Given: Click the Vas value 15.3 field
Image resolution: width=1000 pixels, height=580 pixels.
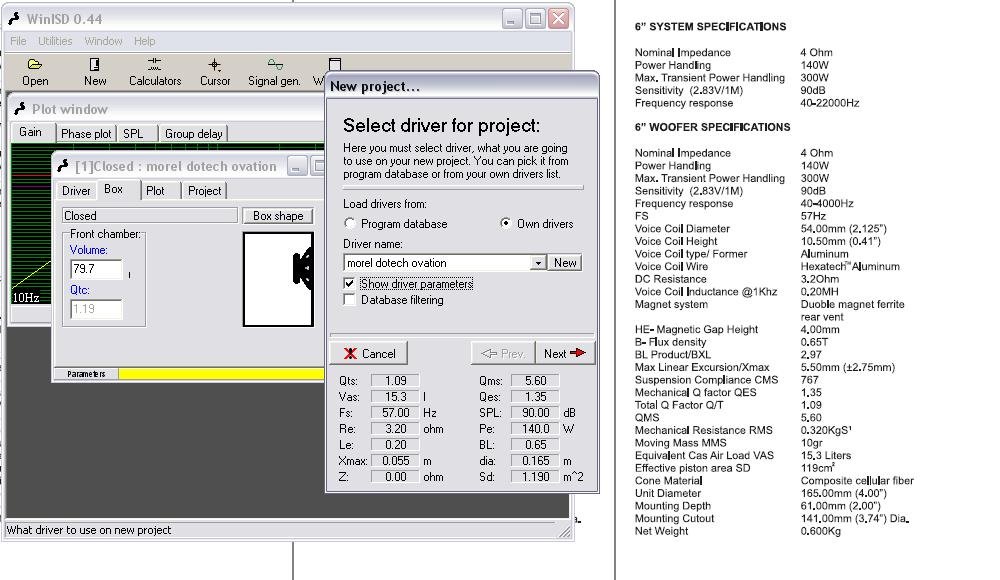Looking at the screenshot, I should pyautogui.click(x=395, y=396).
